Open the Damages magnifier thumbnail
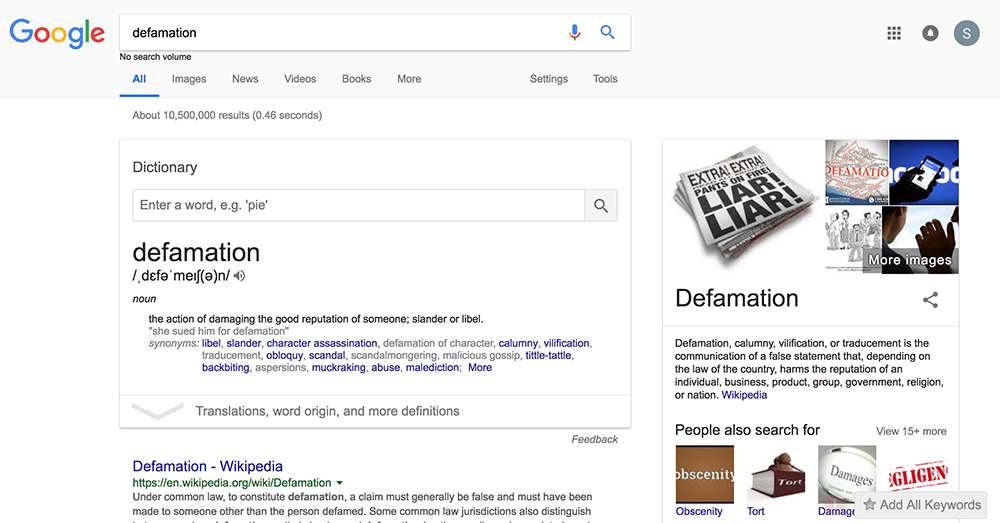Viewport: 1000px width, 523px height. pyautogui.click(x=847, y=475)
